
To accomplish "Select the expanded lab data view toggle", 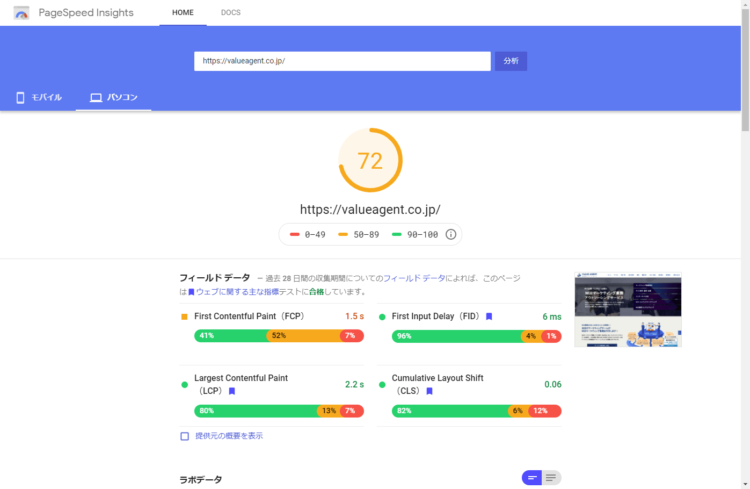I will pos(551,478).
